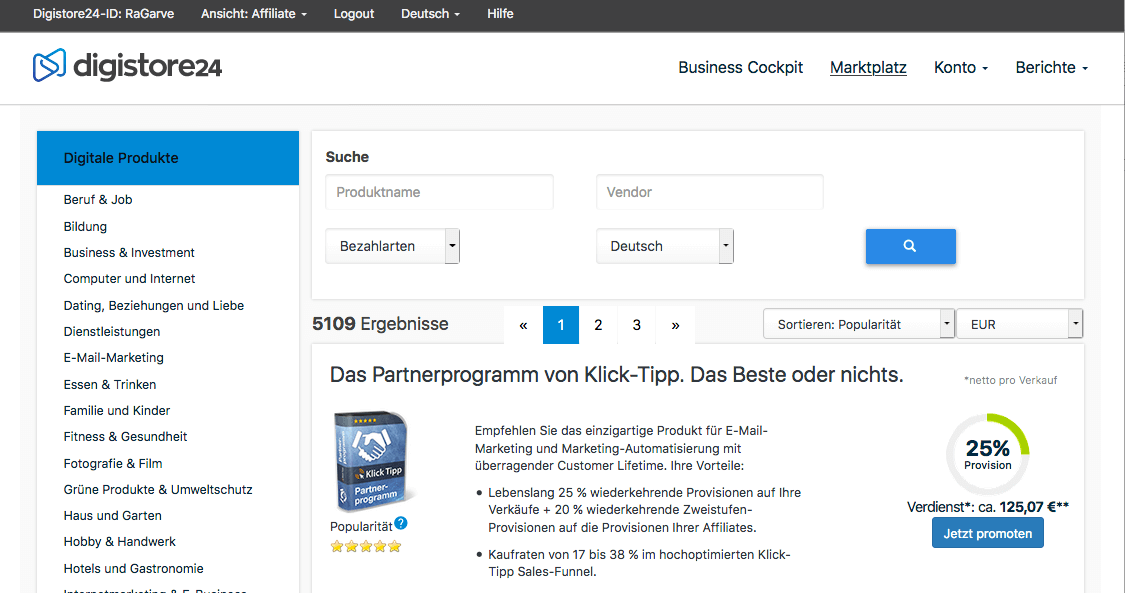
Task: Expand the Berichte menu
Action: 1052,67
